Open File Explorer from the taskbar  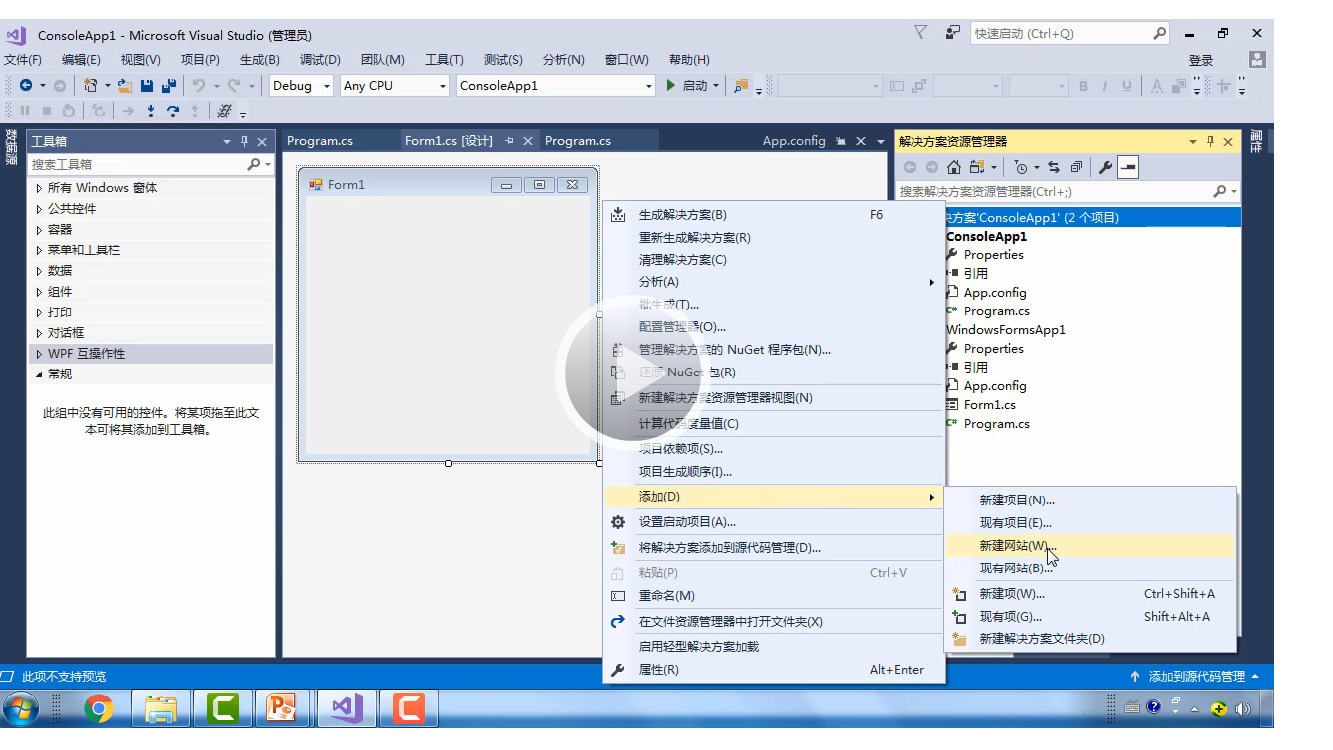(160, 709)
